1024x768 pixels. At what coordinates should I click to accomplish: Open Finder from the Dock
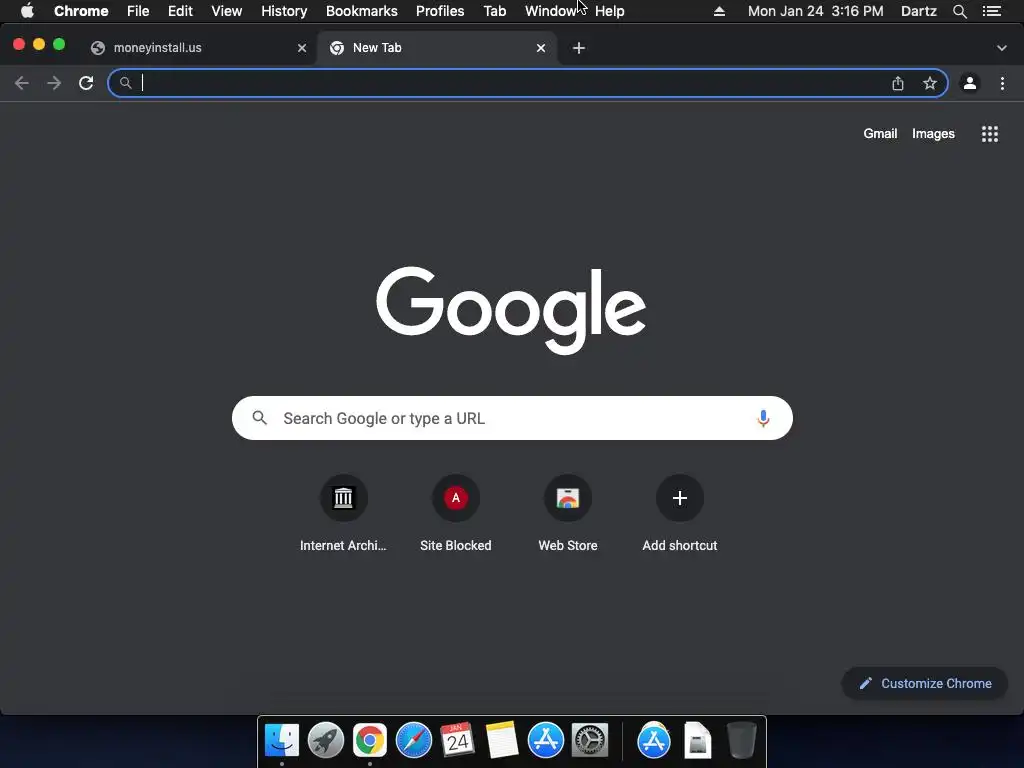pos(282,741)
